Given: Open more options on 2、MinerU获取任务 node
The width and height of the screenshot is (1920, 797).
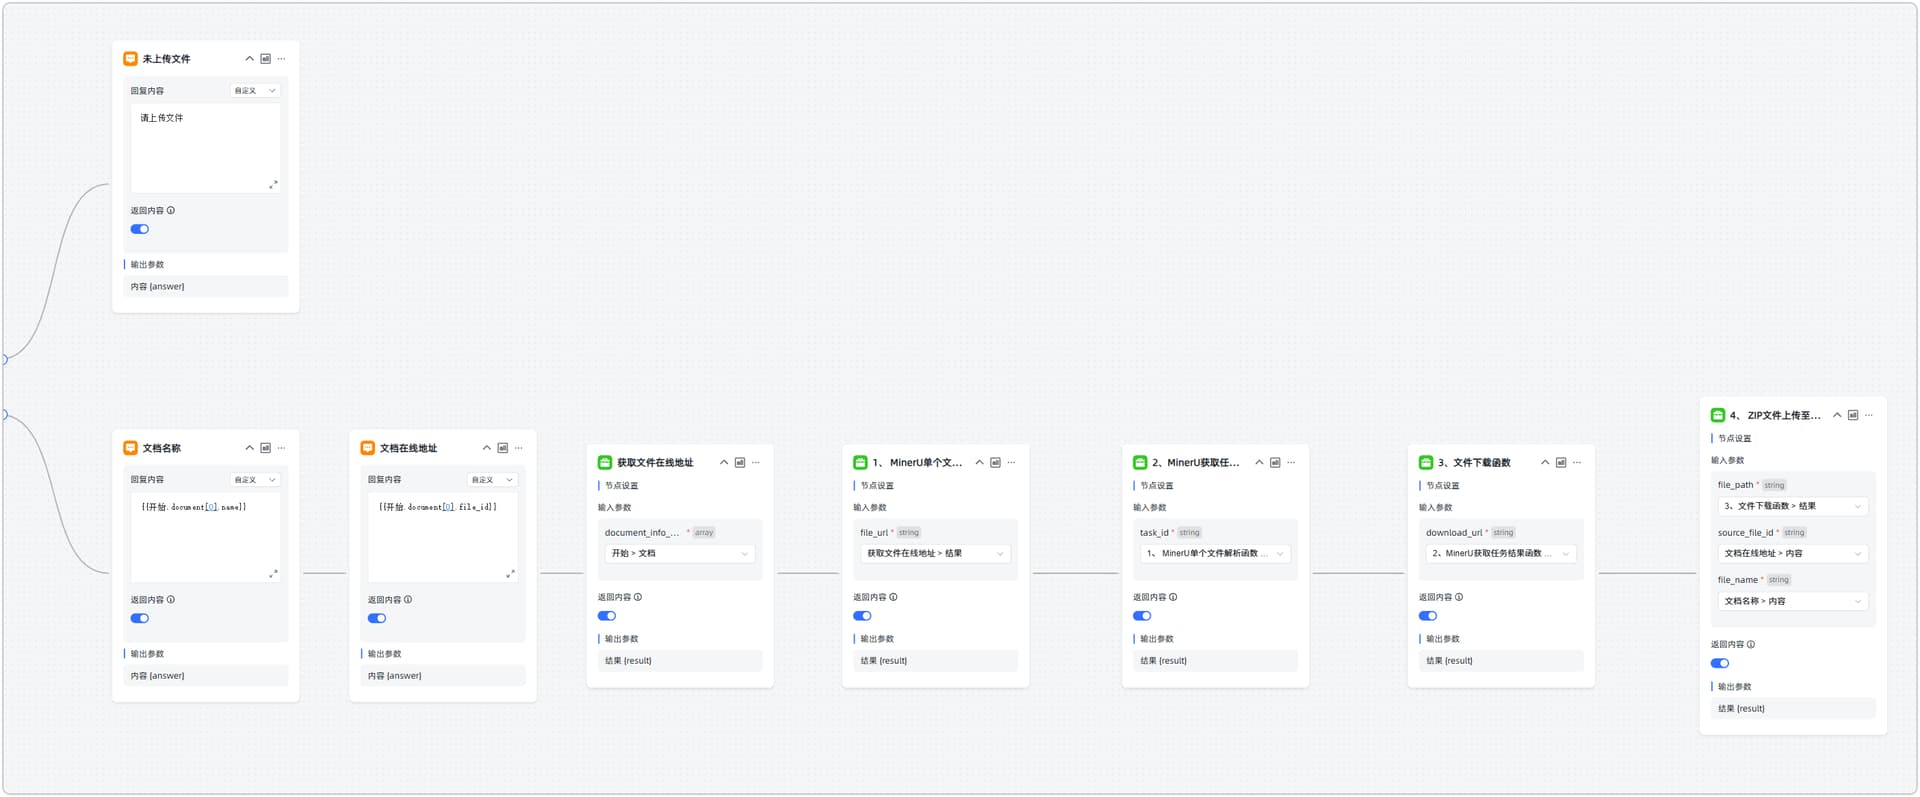Looking at the screenshot, I should 1291,462.
